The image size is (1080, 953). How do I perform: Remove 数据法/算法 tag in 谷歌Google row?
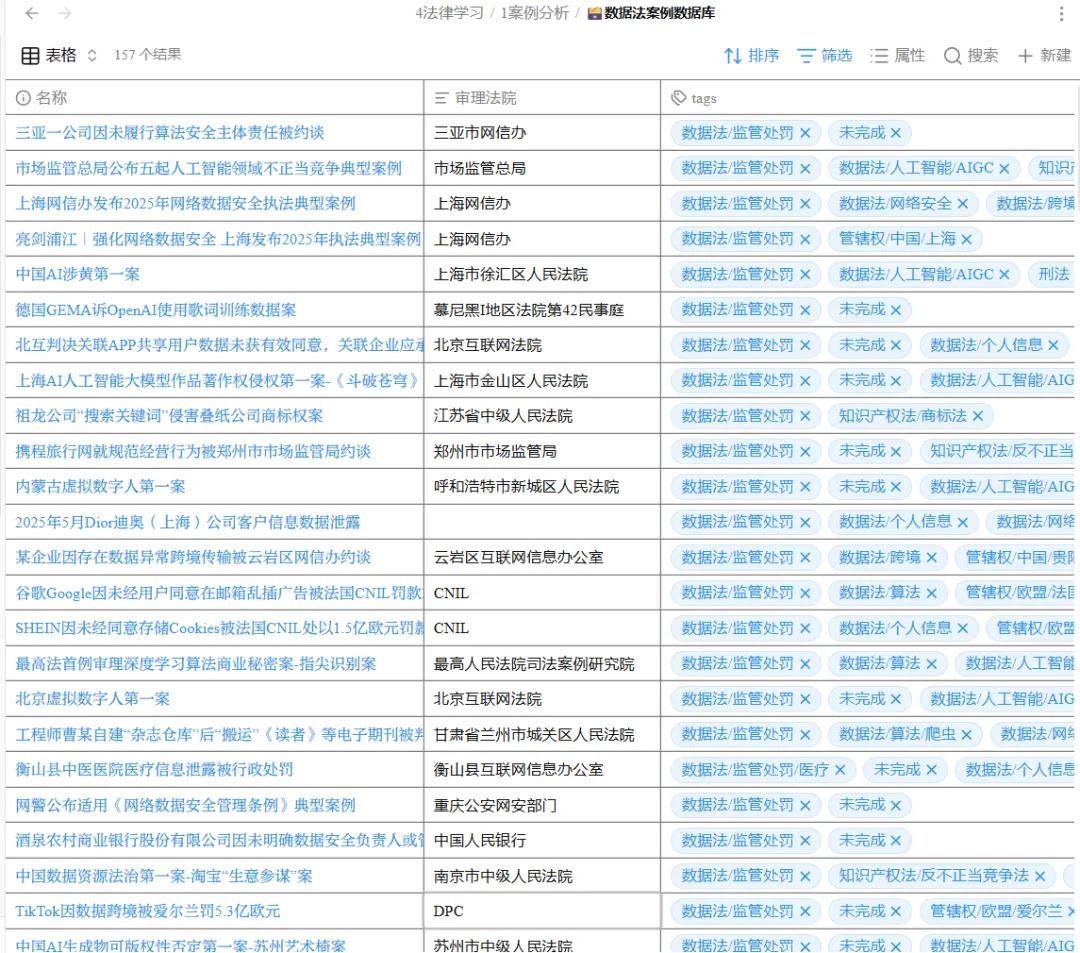click(x=932, y=593)
